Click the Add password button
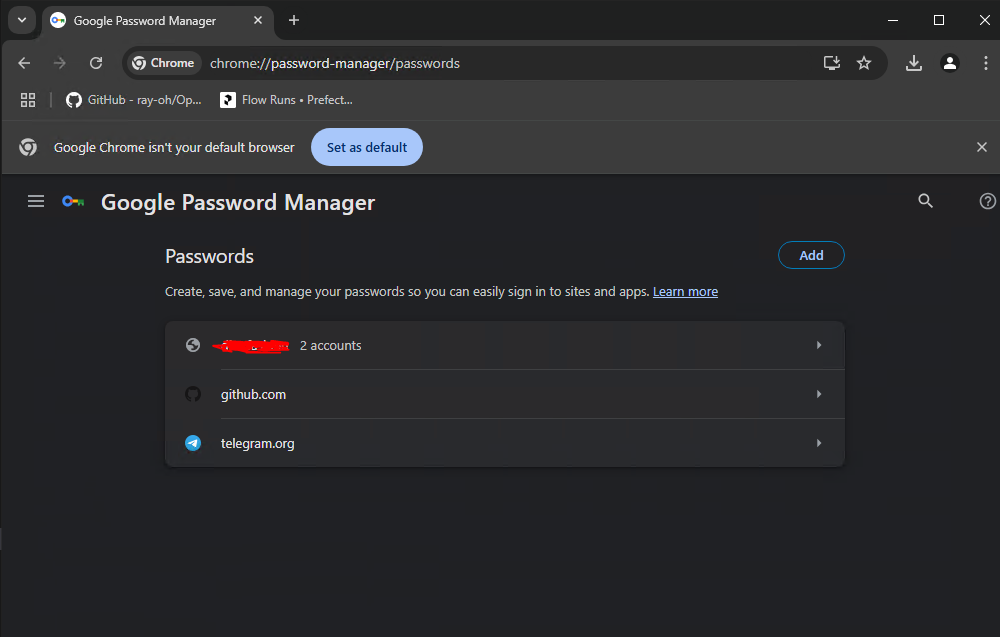1000x637 pixels. pos(811,255)
